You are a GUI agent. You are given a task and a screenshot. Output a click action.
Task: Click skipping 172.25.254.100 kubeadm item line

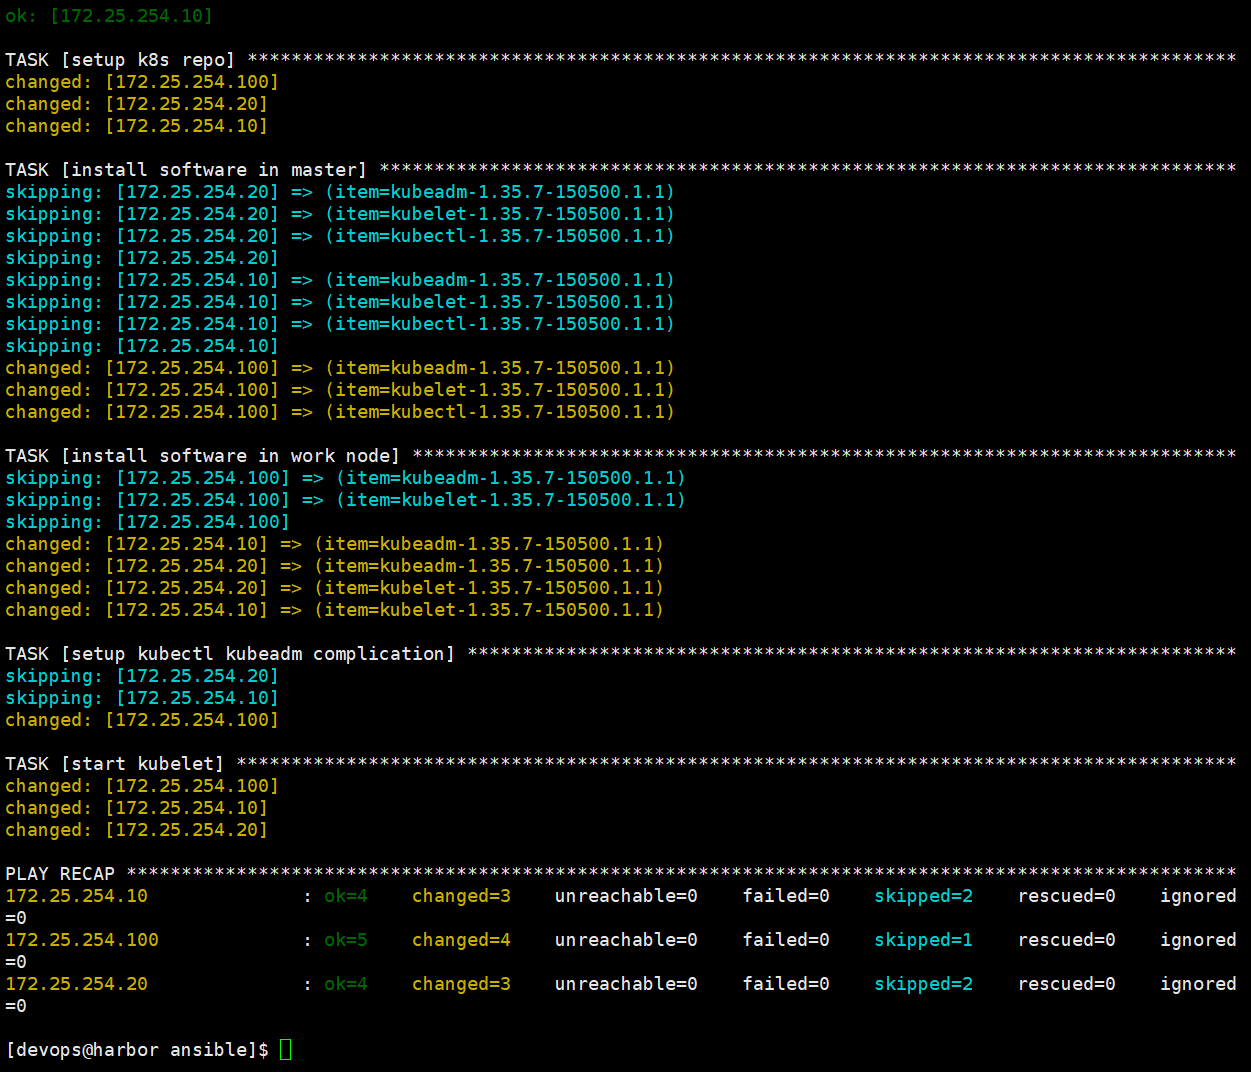pyautogui.click(x=345, y=478)
